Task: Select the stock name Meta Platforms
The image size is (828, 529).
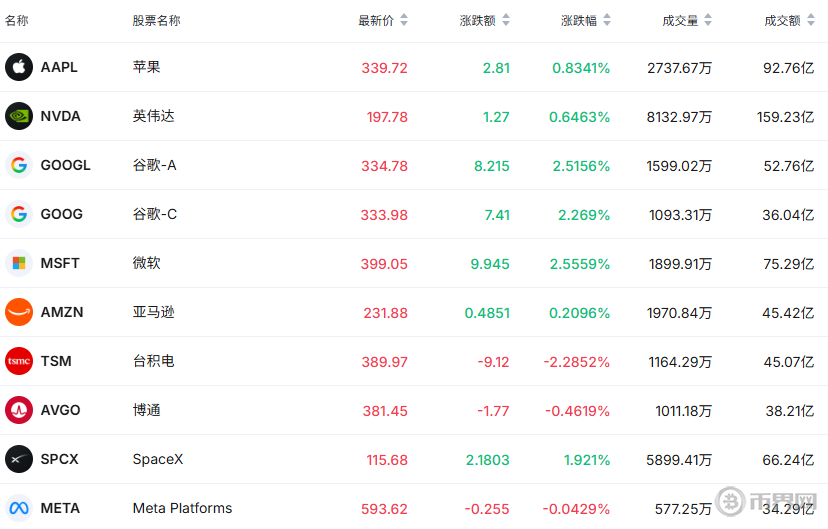Action: 182,508
